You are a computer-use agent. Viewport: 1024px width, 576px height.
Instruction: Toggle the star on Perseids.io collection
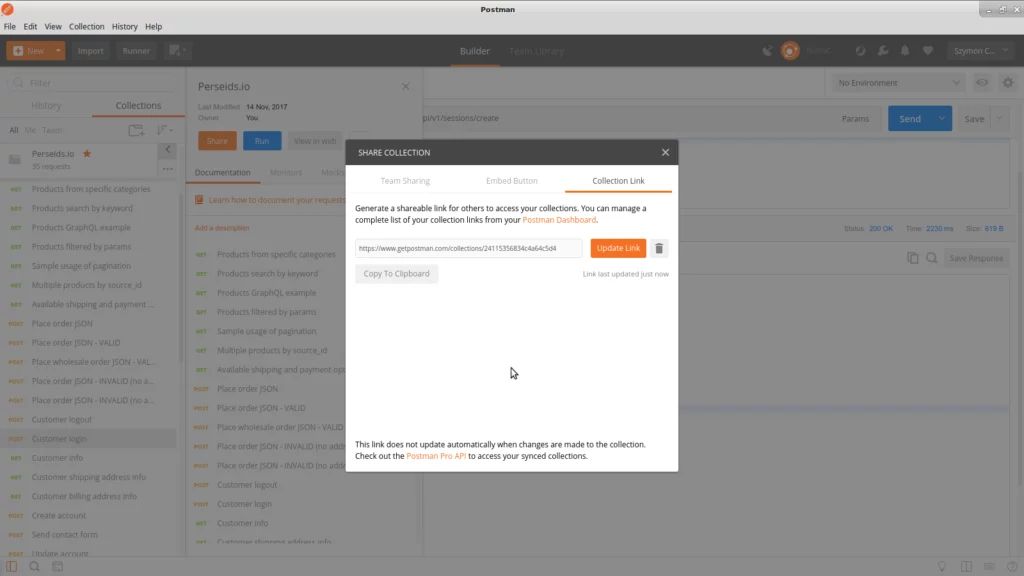87,153
